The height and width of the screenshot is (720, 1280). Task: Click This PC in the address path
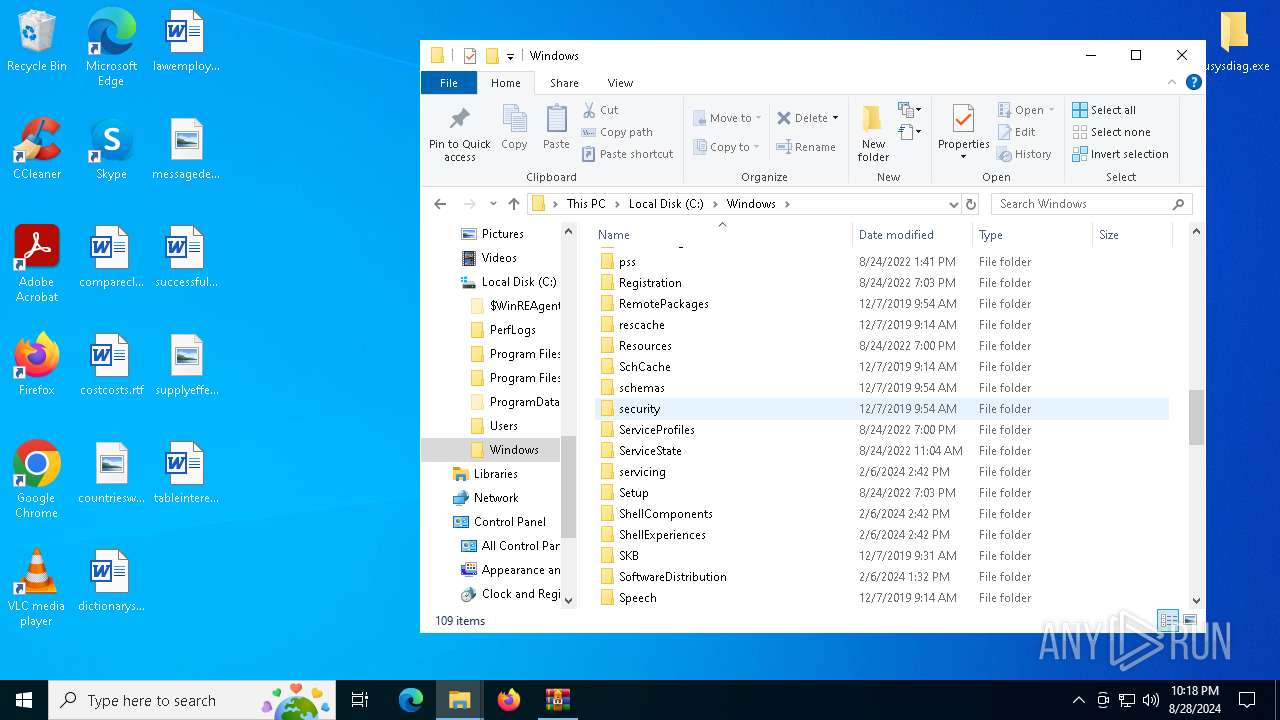click(x=586, y=204)
